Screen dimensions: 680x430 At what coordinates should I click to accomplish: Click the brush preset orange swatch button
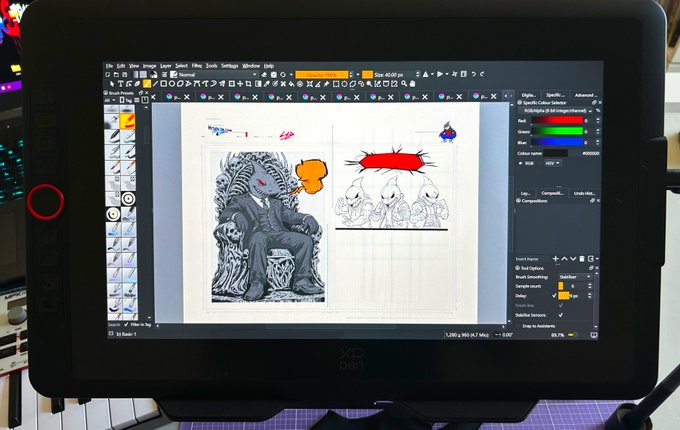(x=367, y=75)
